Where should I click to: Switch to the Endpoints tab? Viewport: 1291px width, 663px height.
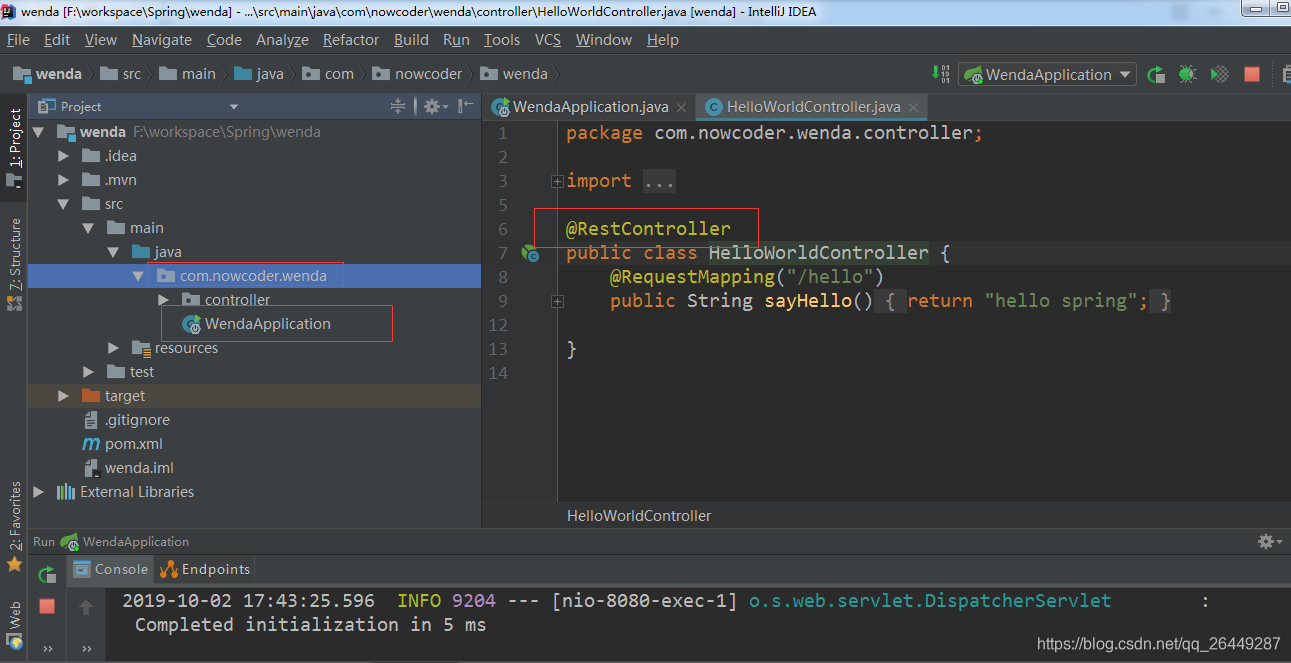(x=204, y=569)
